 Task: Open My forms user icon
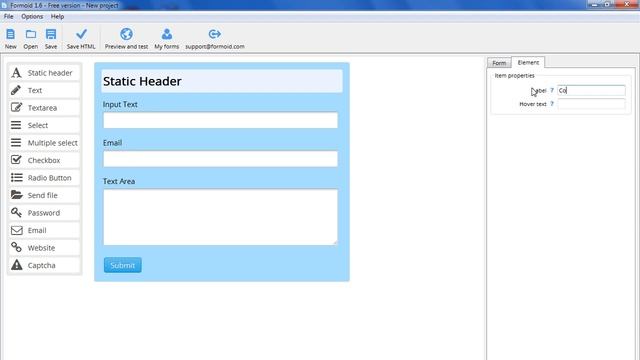167,34
